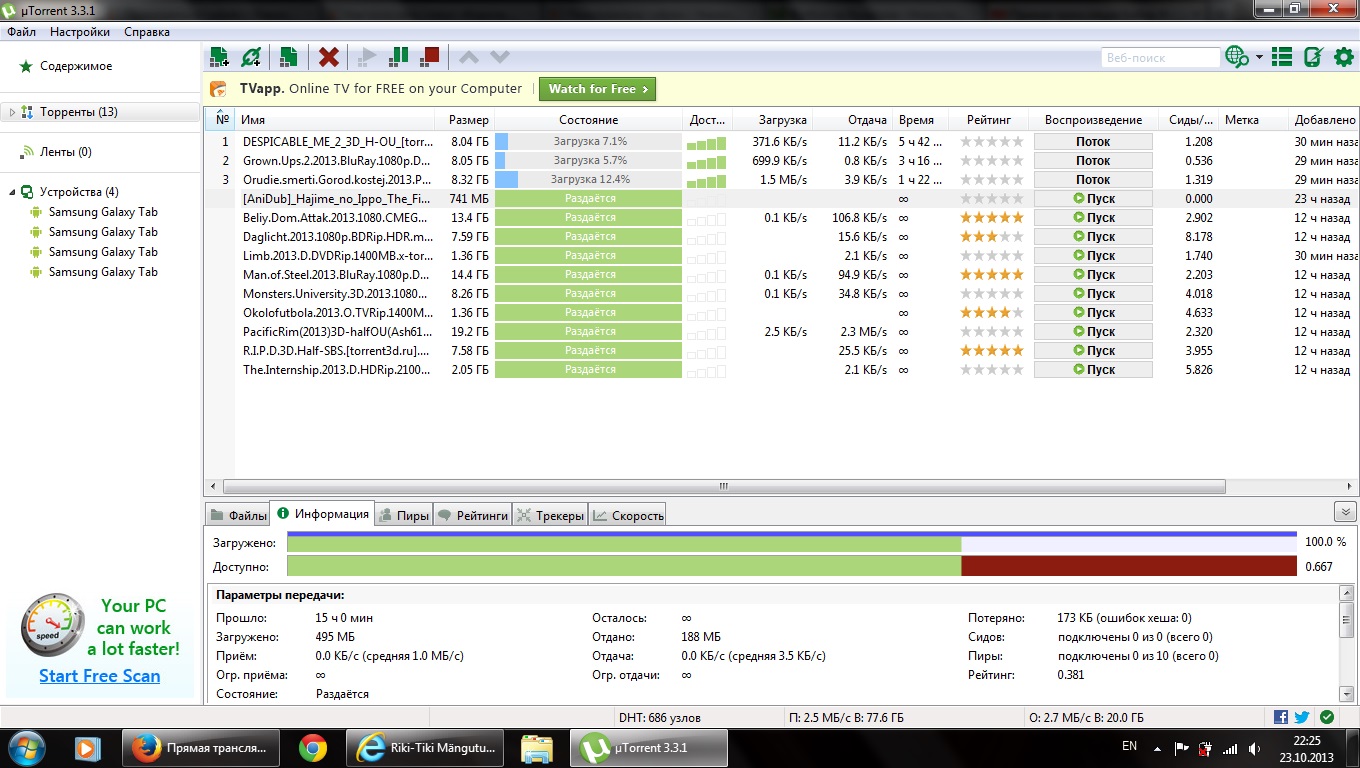
Task: Click the list view icon in the toolbar
Action: pyautogui.click(x=1281, y=57)
